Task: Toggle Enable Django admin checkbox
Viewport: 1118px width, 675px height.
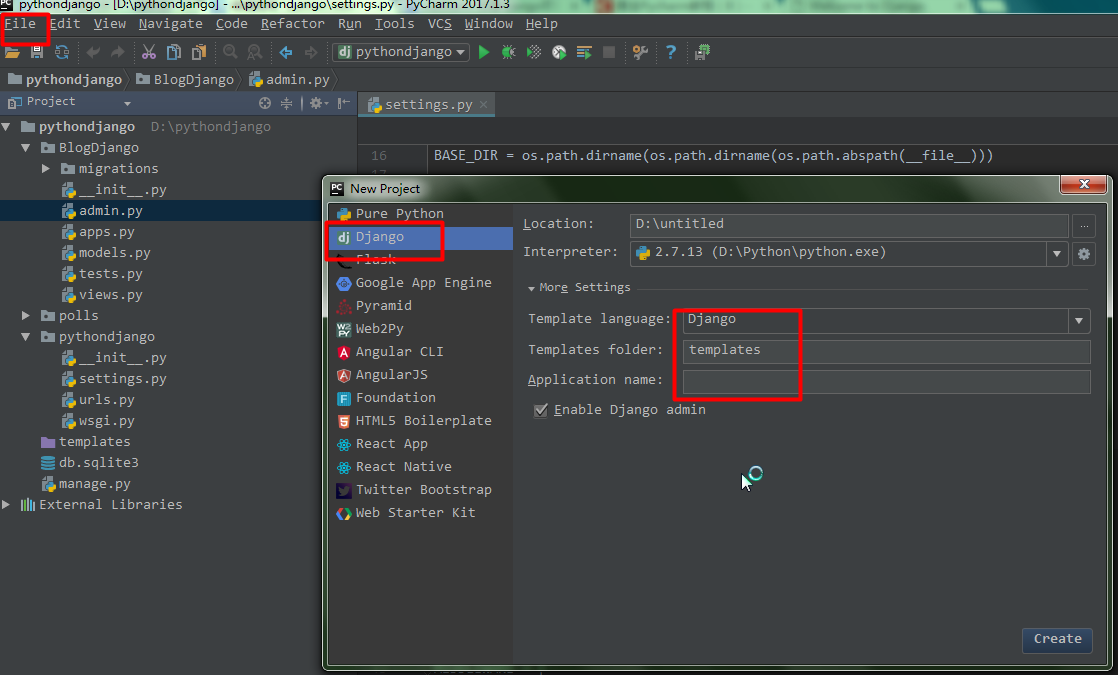Action: tap(541, 410)
